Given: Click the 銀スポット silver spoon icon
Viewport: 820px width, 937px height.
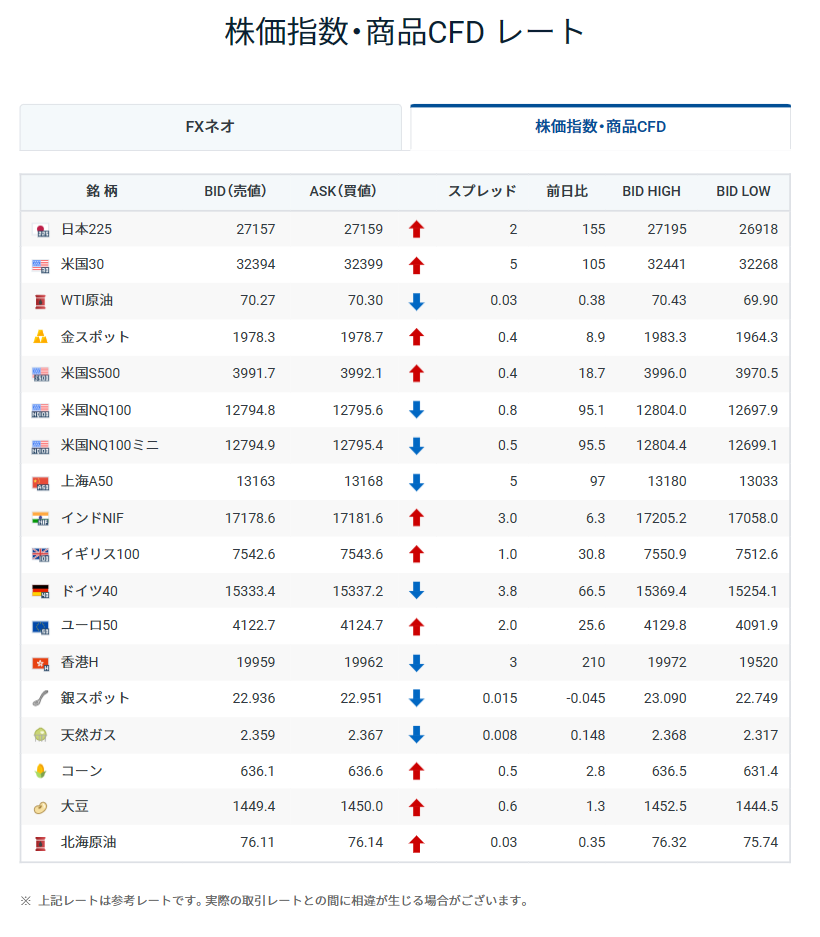Looking at the screenshot, I should [41, 698].
